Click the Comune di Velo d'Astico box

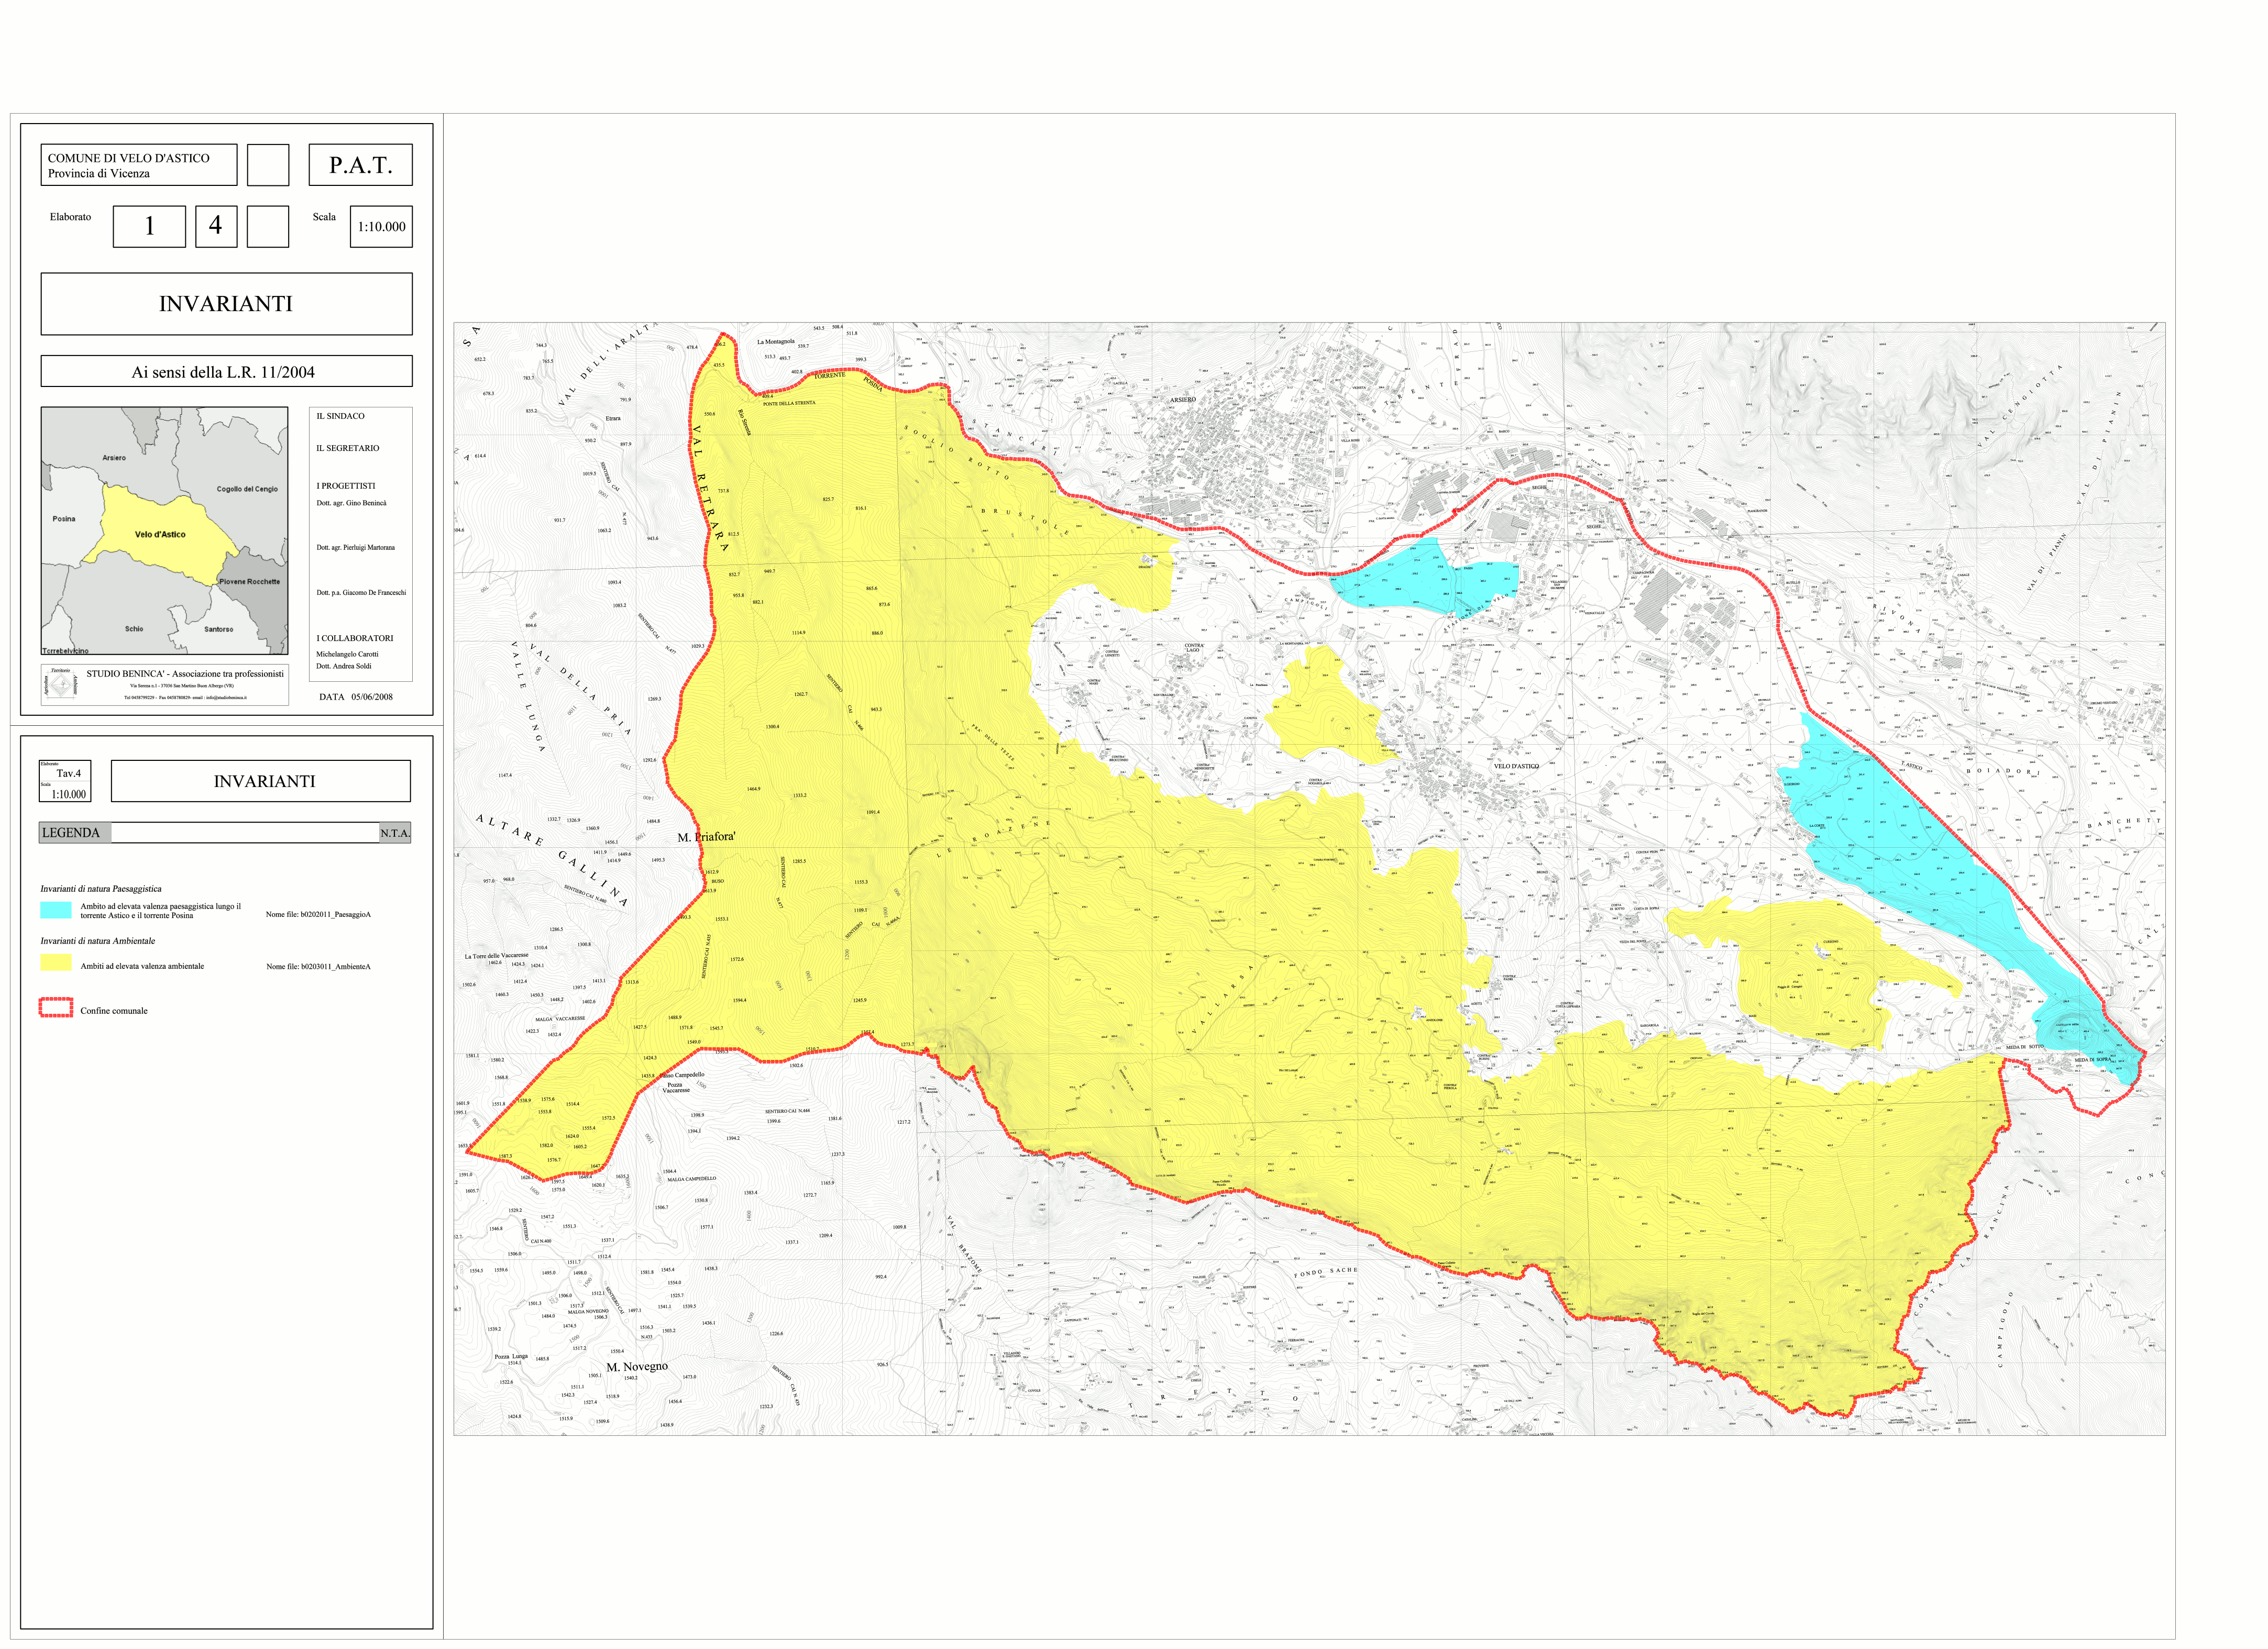[x=138, y=166]
